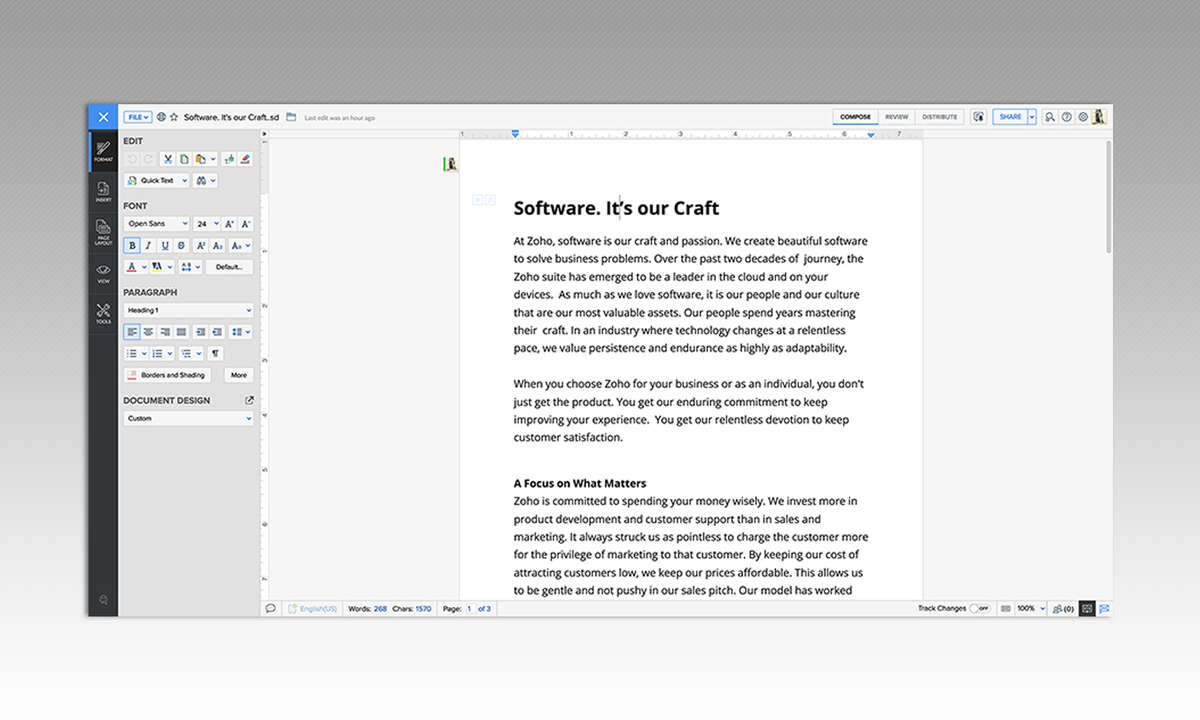Open the Open Sans font dropdown
The image size is (1200, 720).
point(156,224)
